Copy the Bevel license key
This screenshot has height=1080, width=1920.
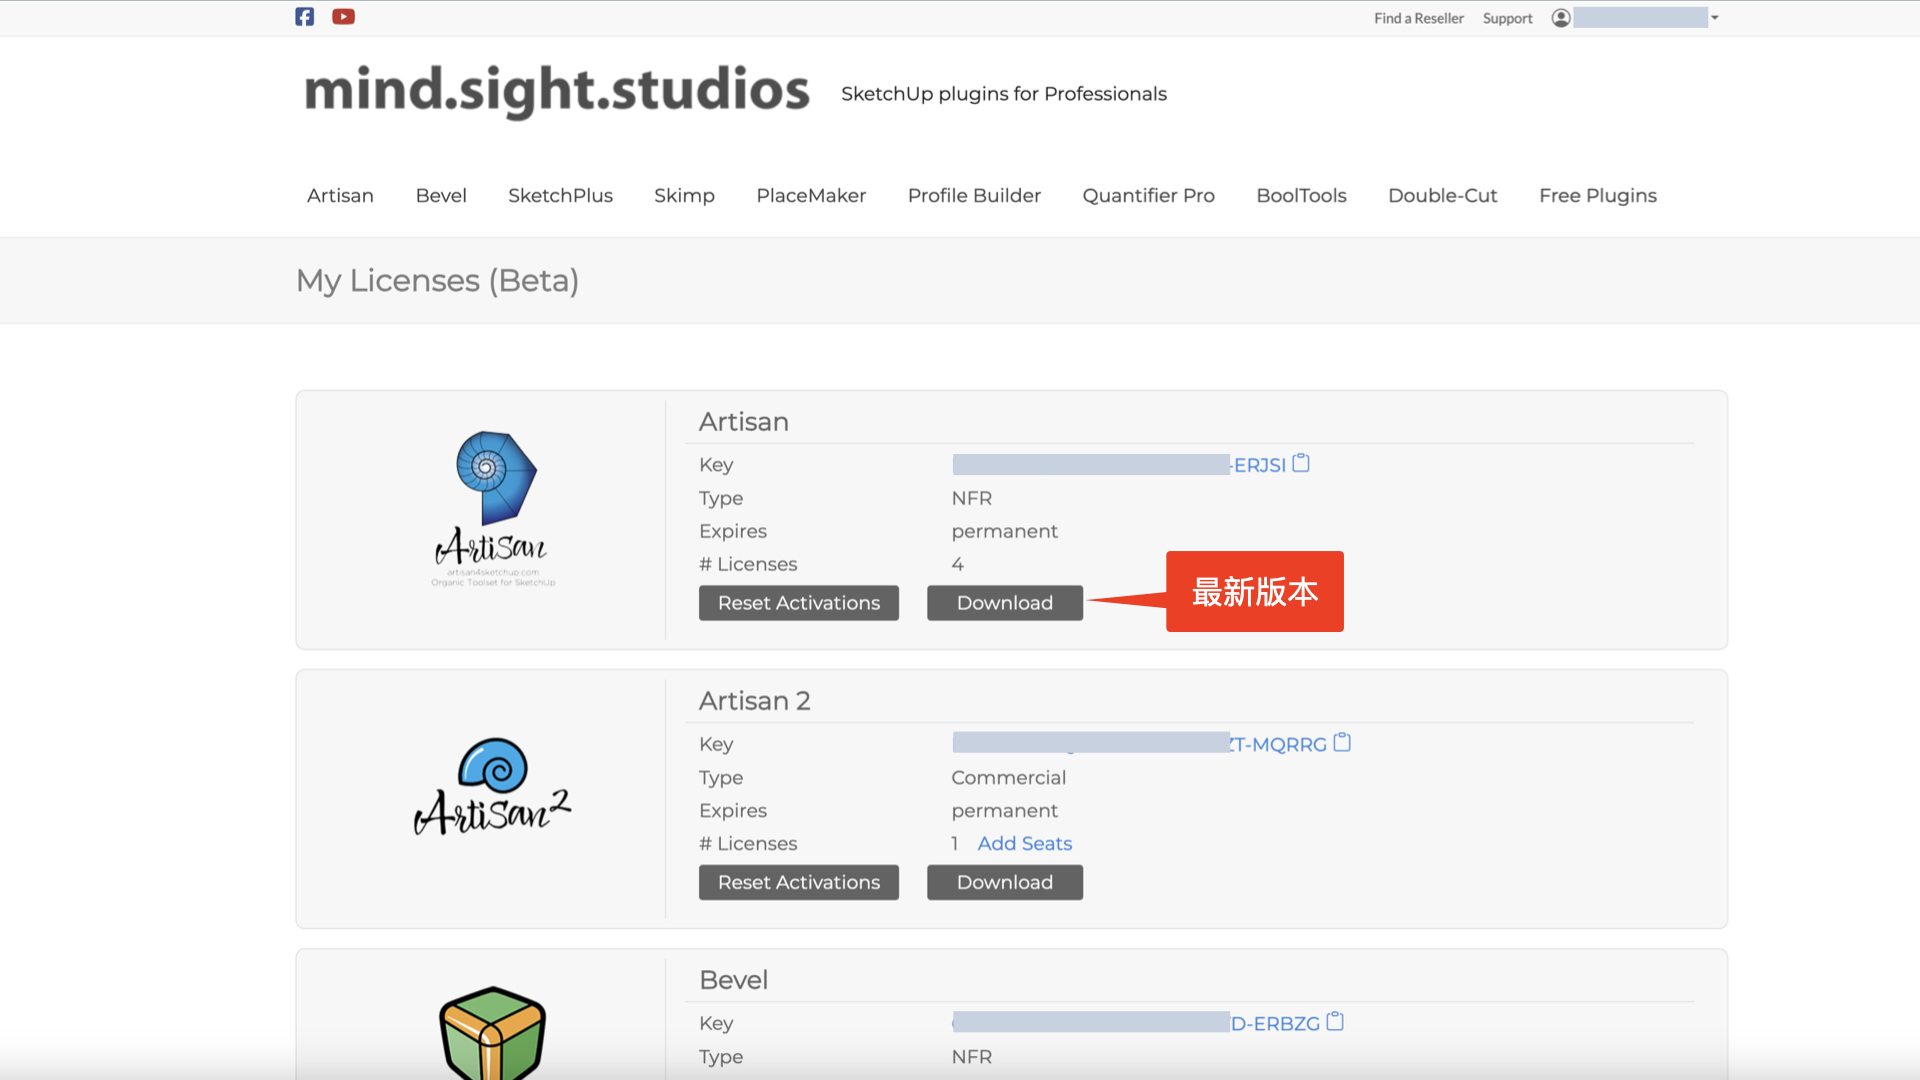pyautogui.click(x=1335, y=1022)
